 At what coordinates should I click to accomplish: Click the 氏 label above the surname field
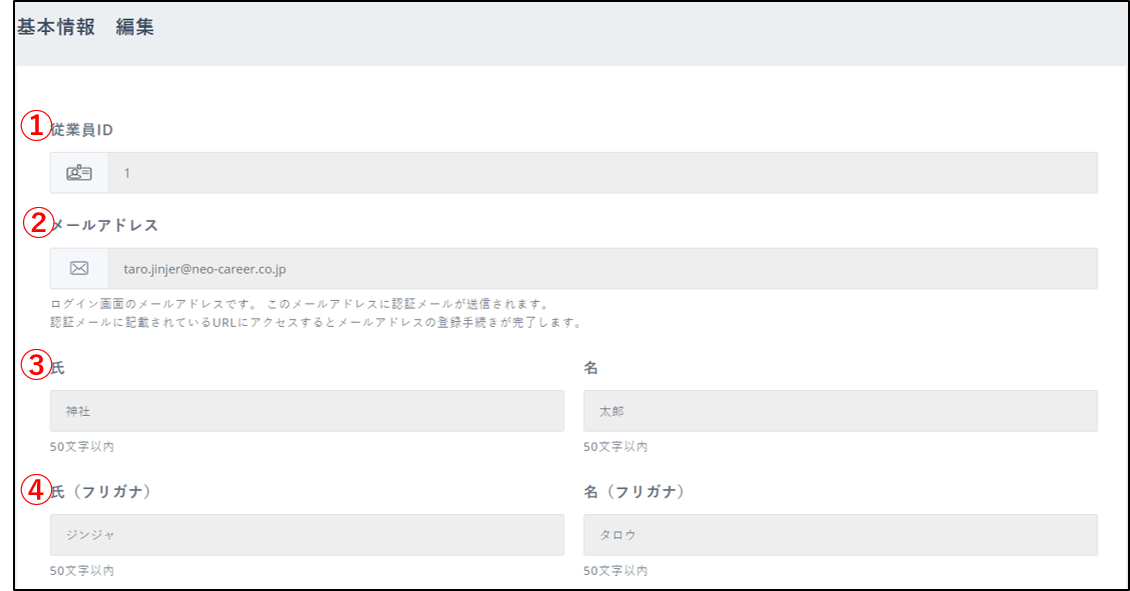click(x=57, y=368)
